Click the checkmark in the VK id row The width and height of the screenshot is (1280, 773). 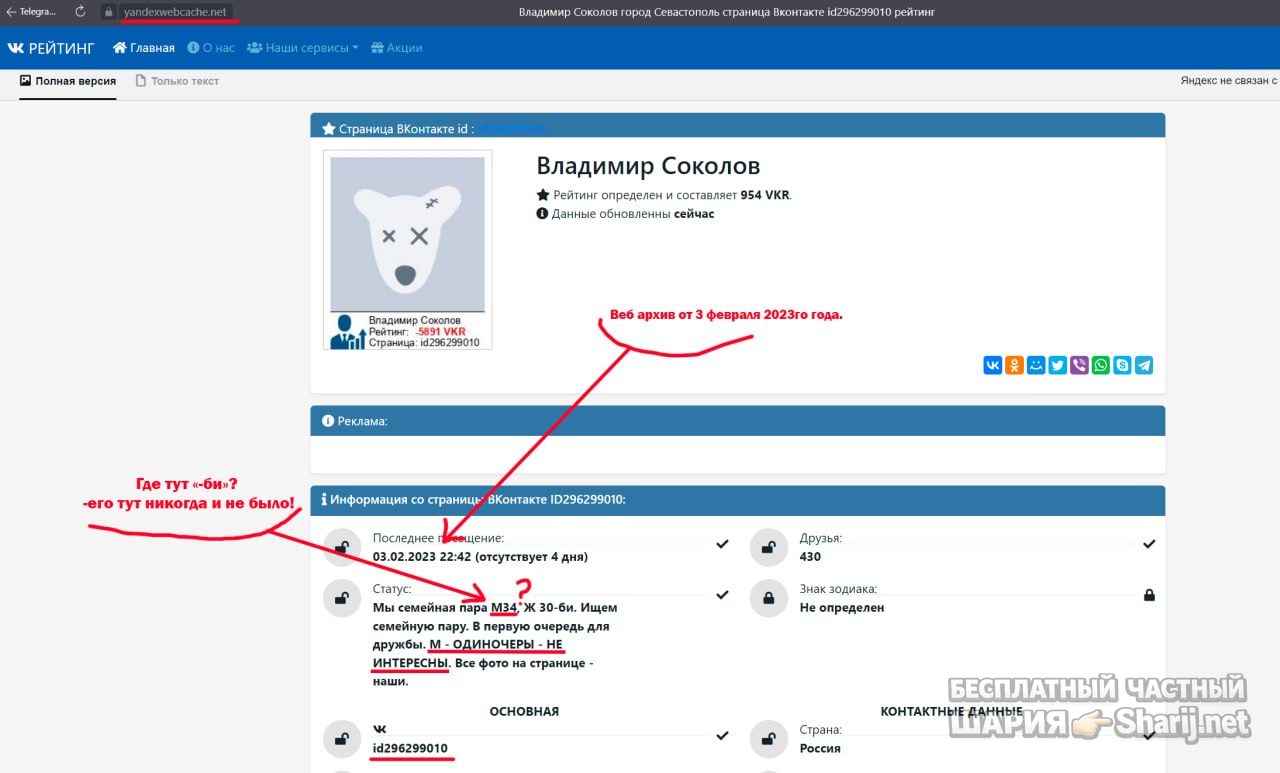pos(722,736)
